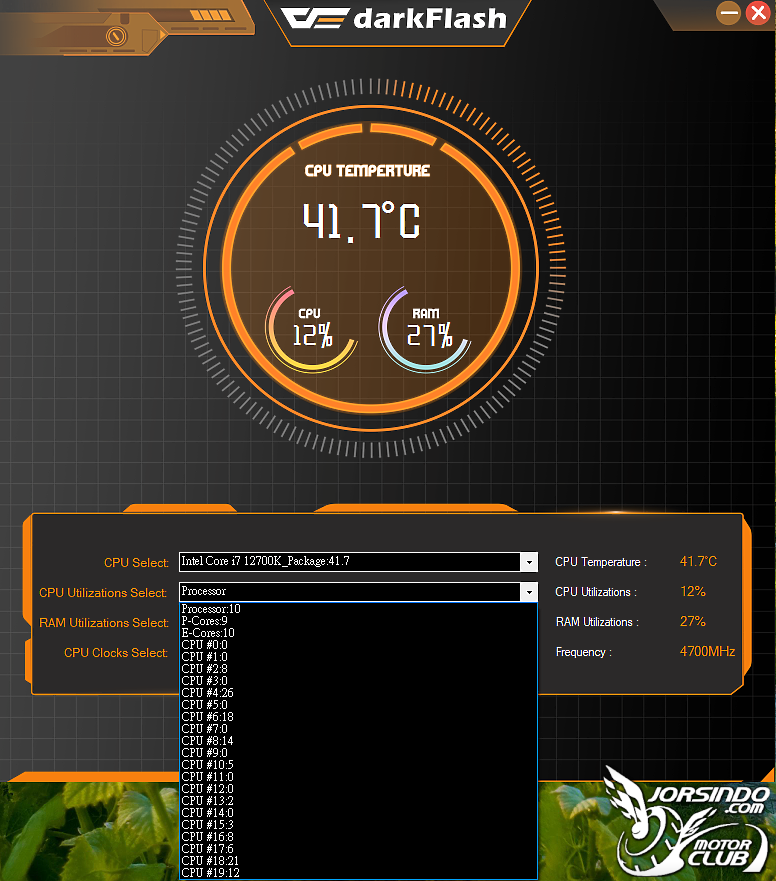This screenshot has height=881, width=776.
Task: Choose CPU #1:0 in the list
Action: click(x=358, y=657)
